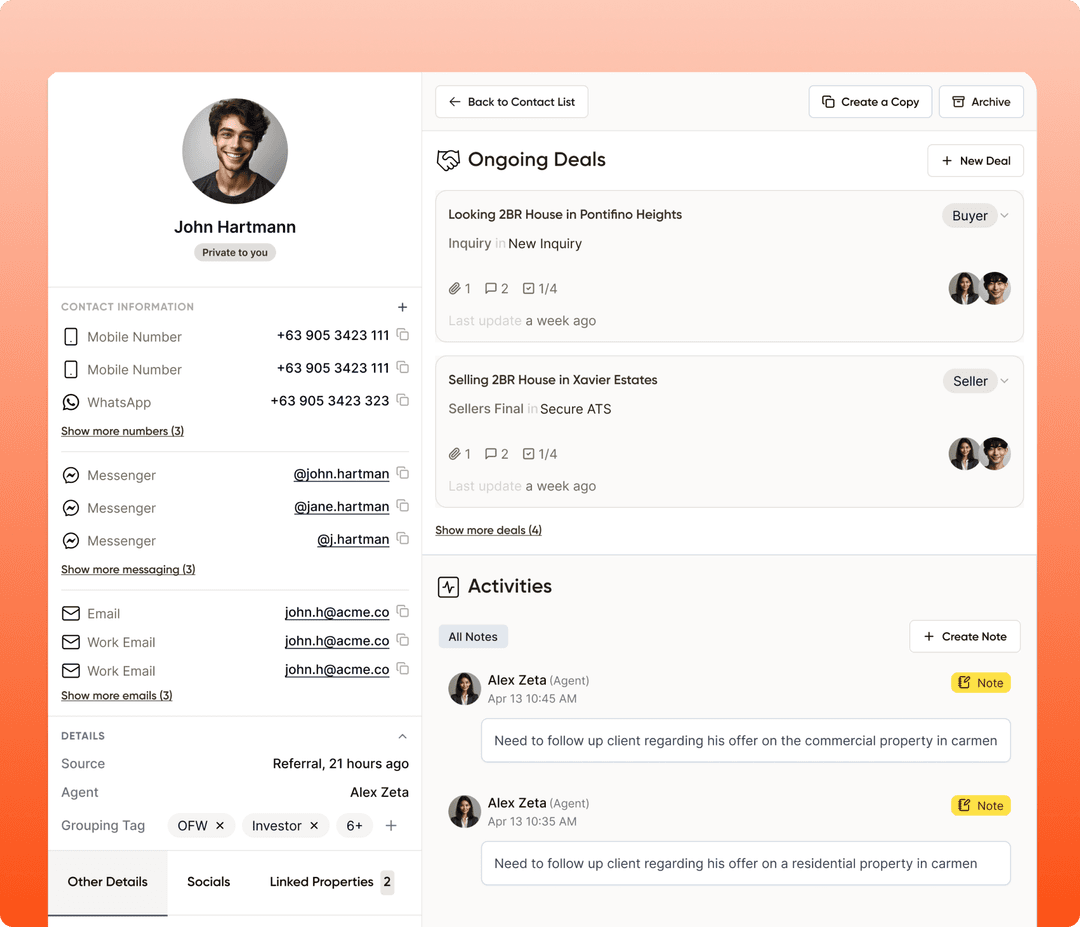The width and height of the screenshot is (1080, 927).
Task: Archive this contact
Action: [981, 102]
